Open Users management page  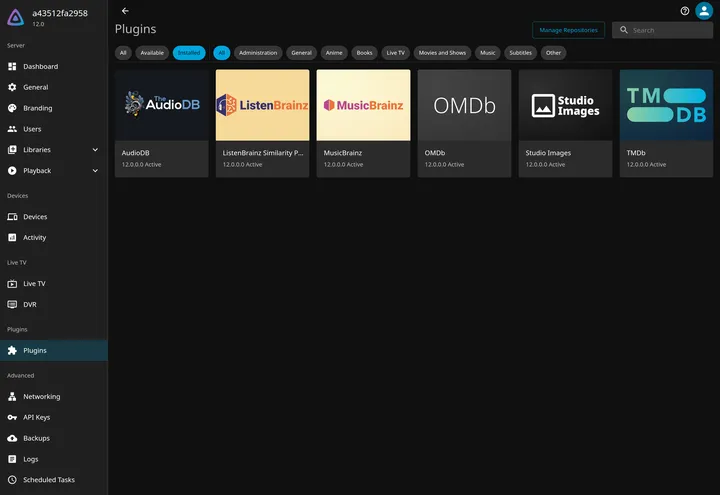pos(54,129)
